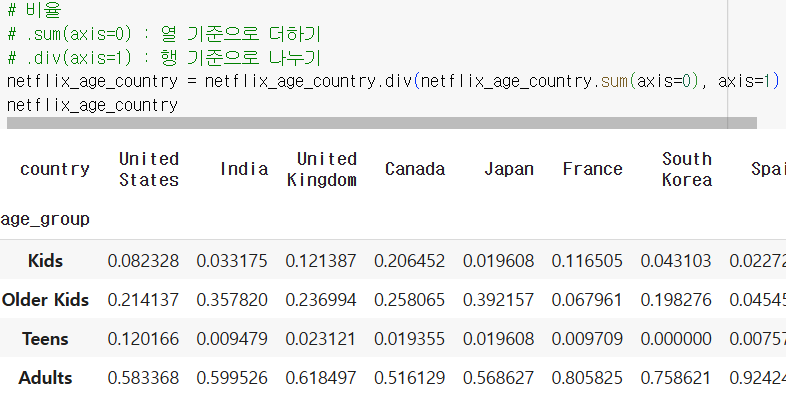Click the comment line '# .div(axis=1)'
The height and width of the screenshot is (402, 786).
(164, 58)
